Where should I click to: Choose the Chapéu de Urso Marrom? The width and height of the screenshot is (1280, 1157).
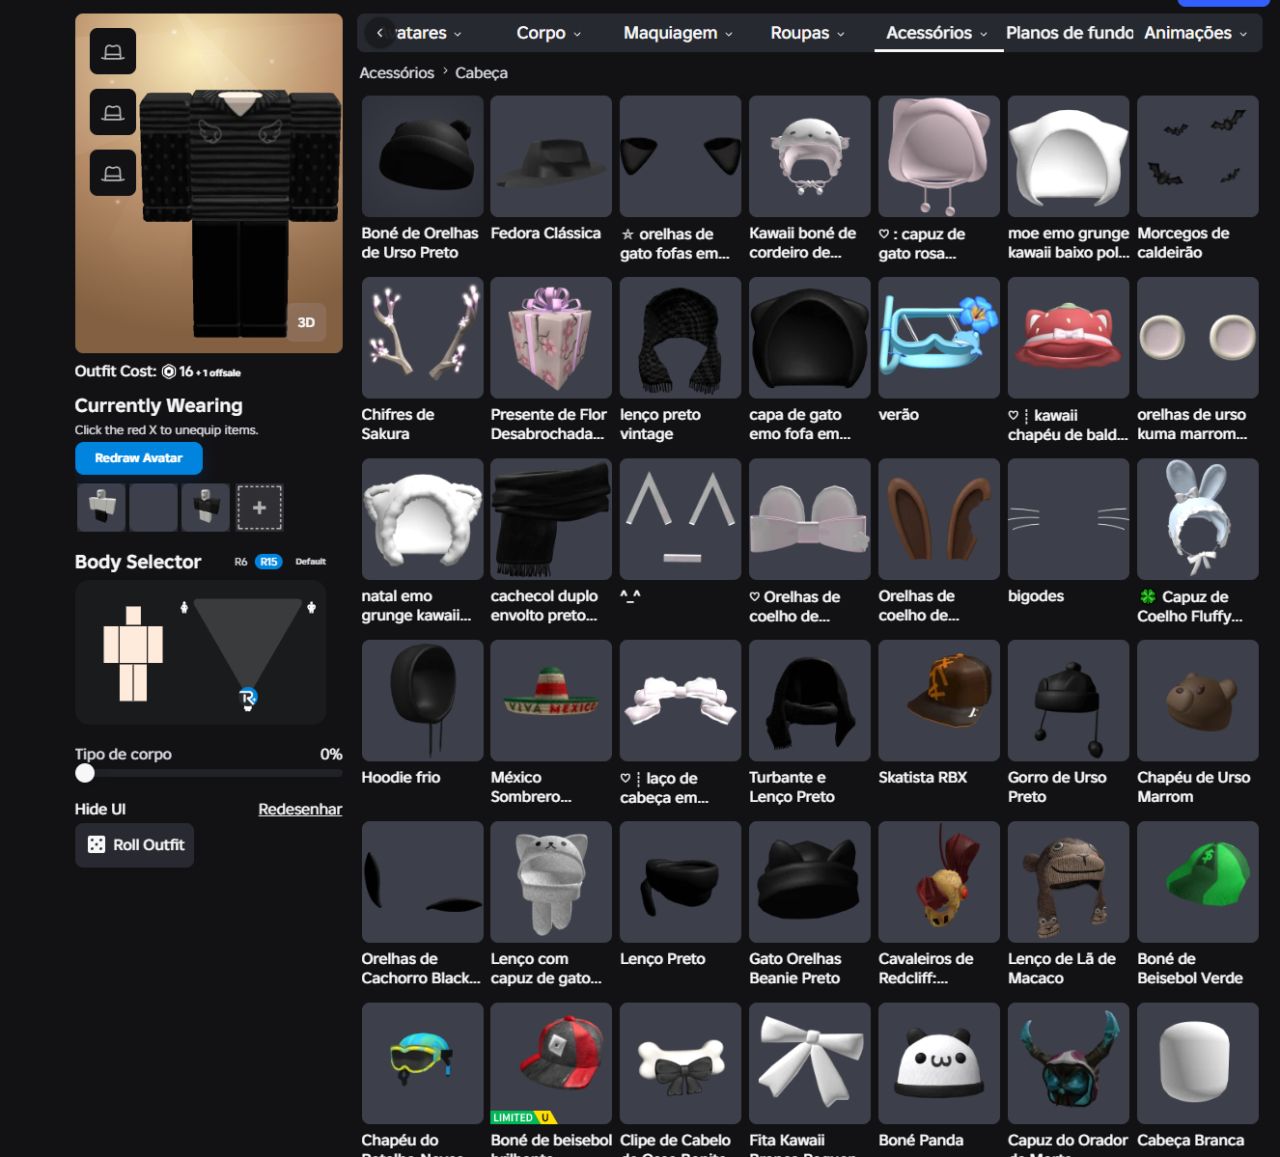(1197, 701)
